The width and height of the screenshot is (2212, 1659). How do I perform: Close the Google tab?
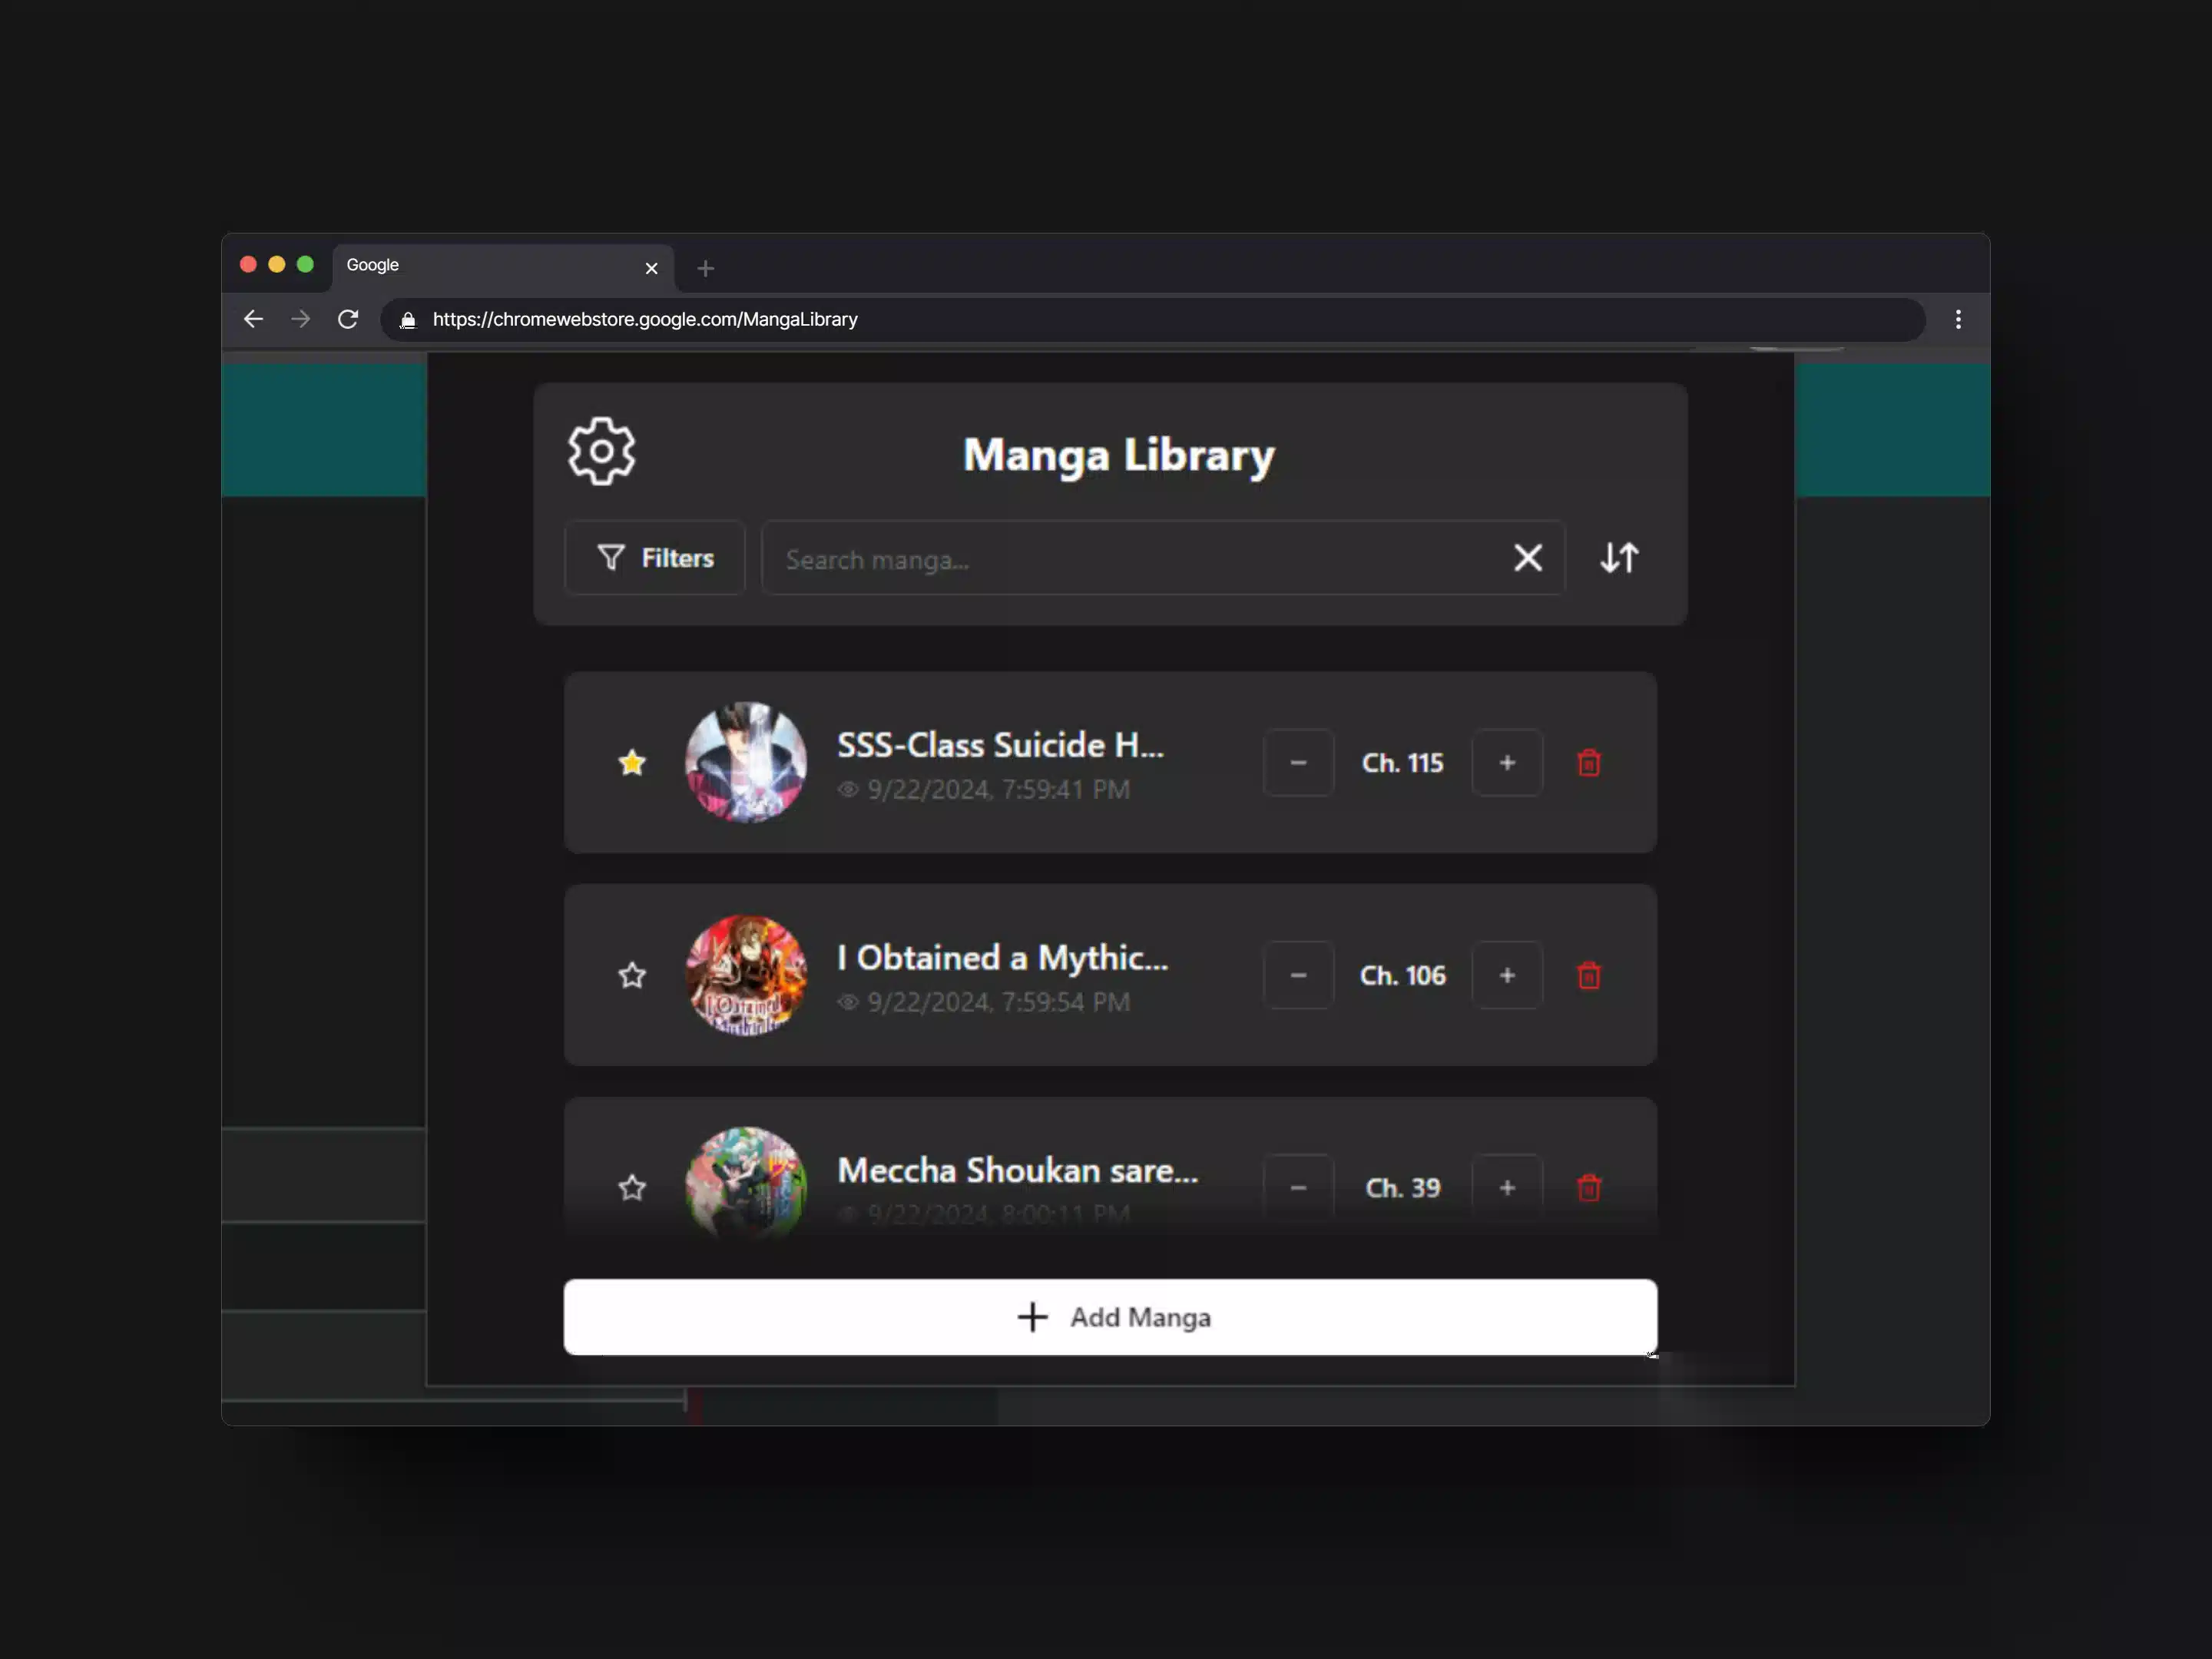651,268
